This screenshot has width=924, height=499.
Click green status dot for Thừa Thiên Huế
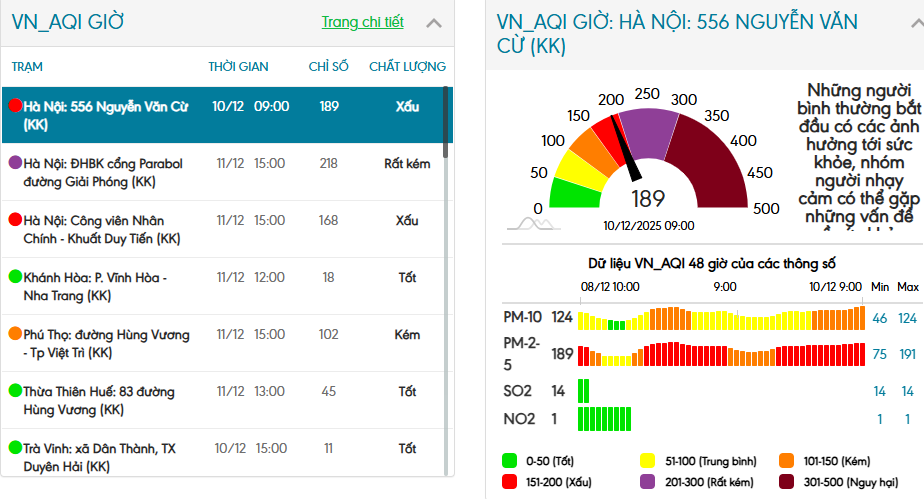(15, 391)
